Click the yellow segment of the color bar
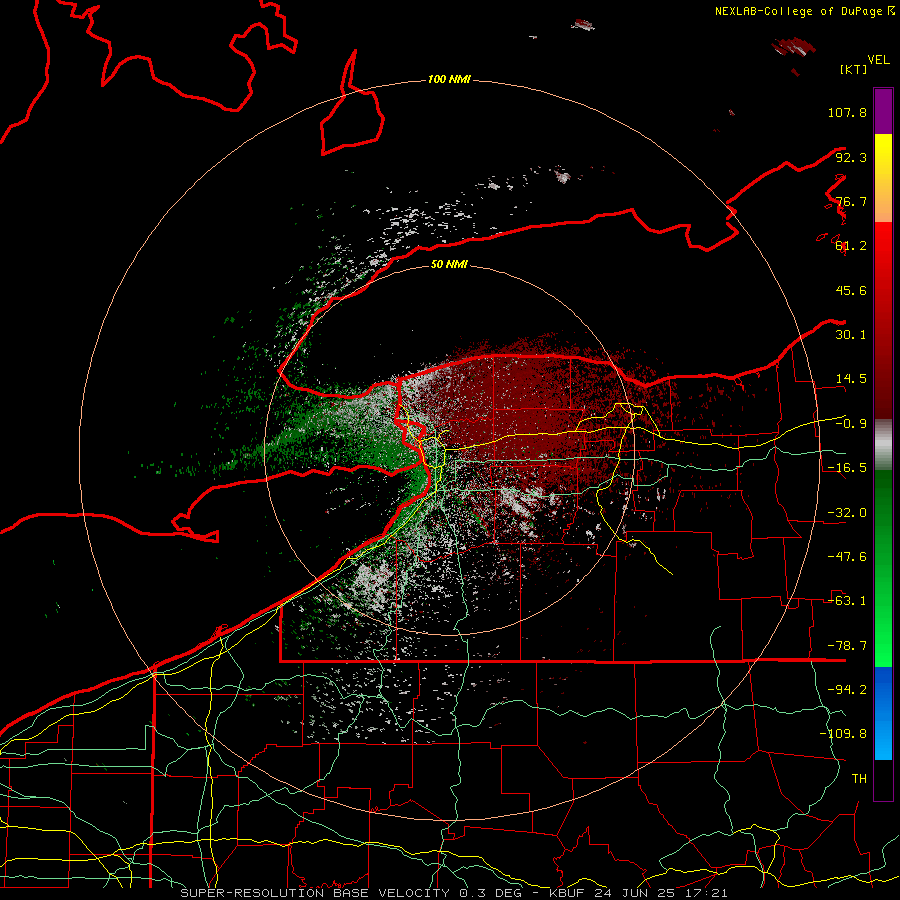The height and width of the screenshot is (900, 900). tap(883, 178)
